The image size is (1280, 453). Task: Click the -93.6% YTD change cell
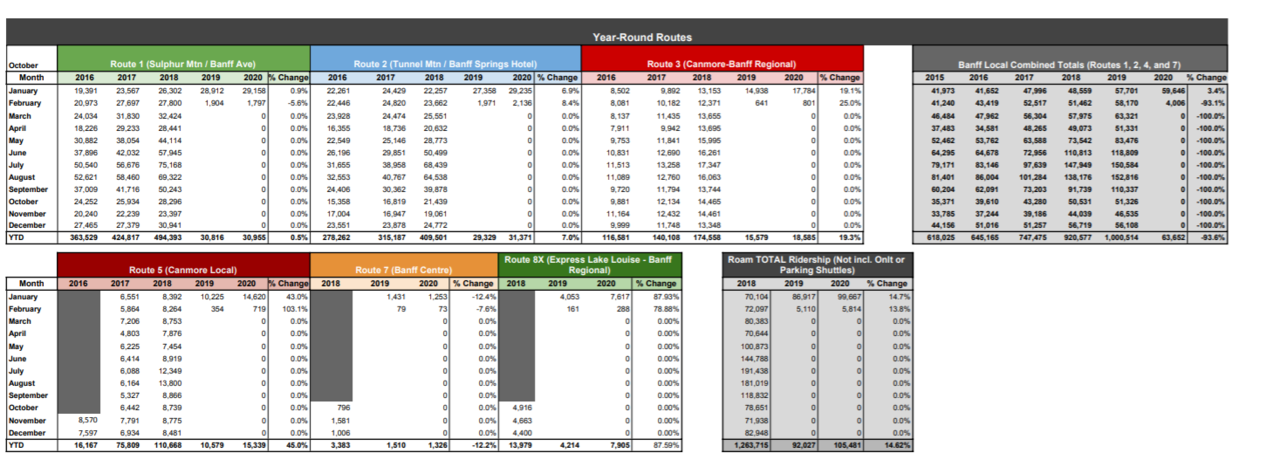1212,236
